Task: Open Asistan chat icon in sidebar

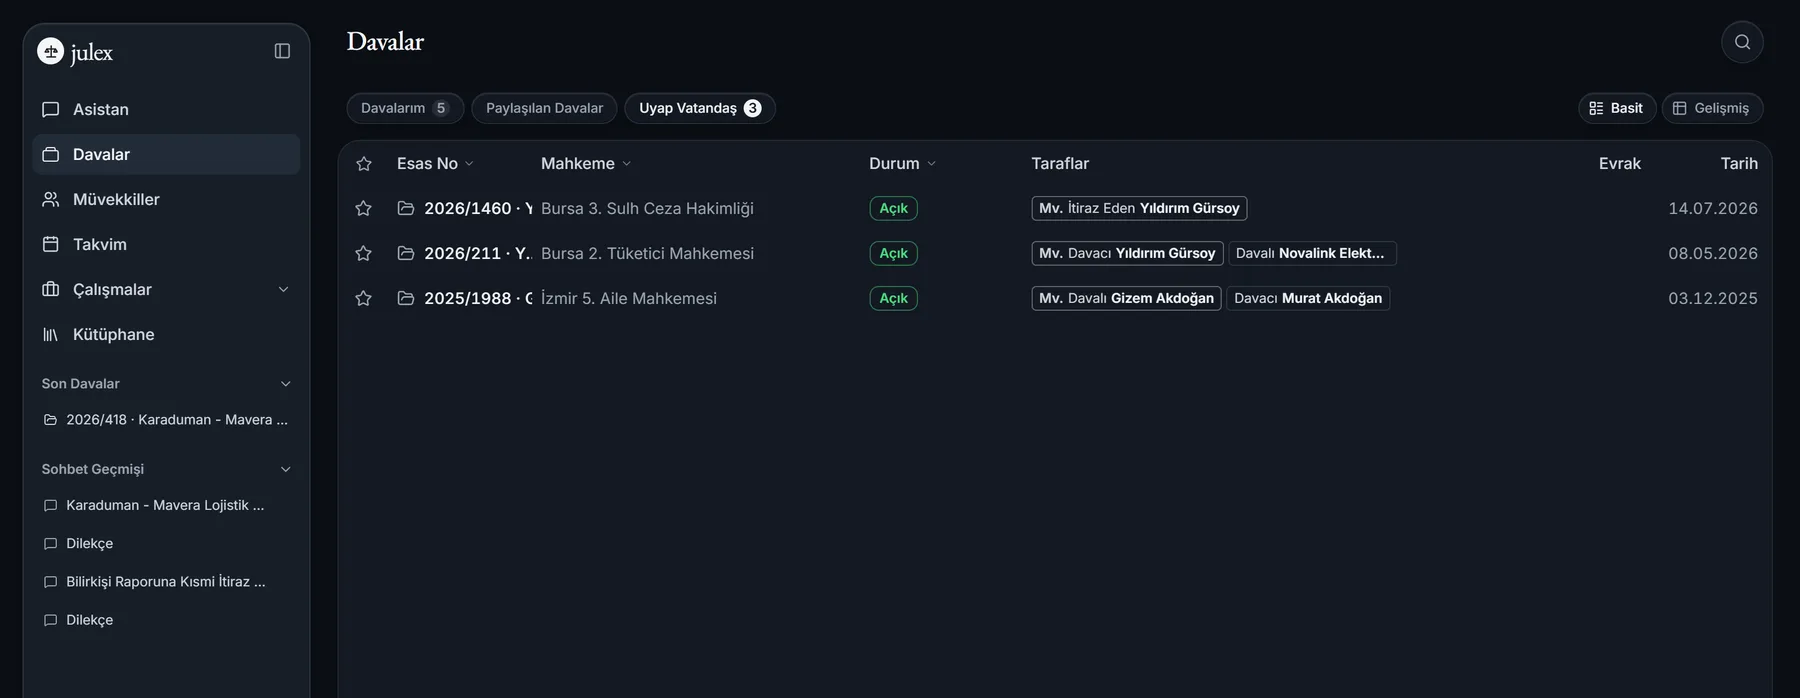Action: click(x=51, y=109)
